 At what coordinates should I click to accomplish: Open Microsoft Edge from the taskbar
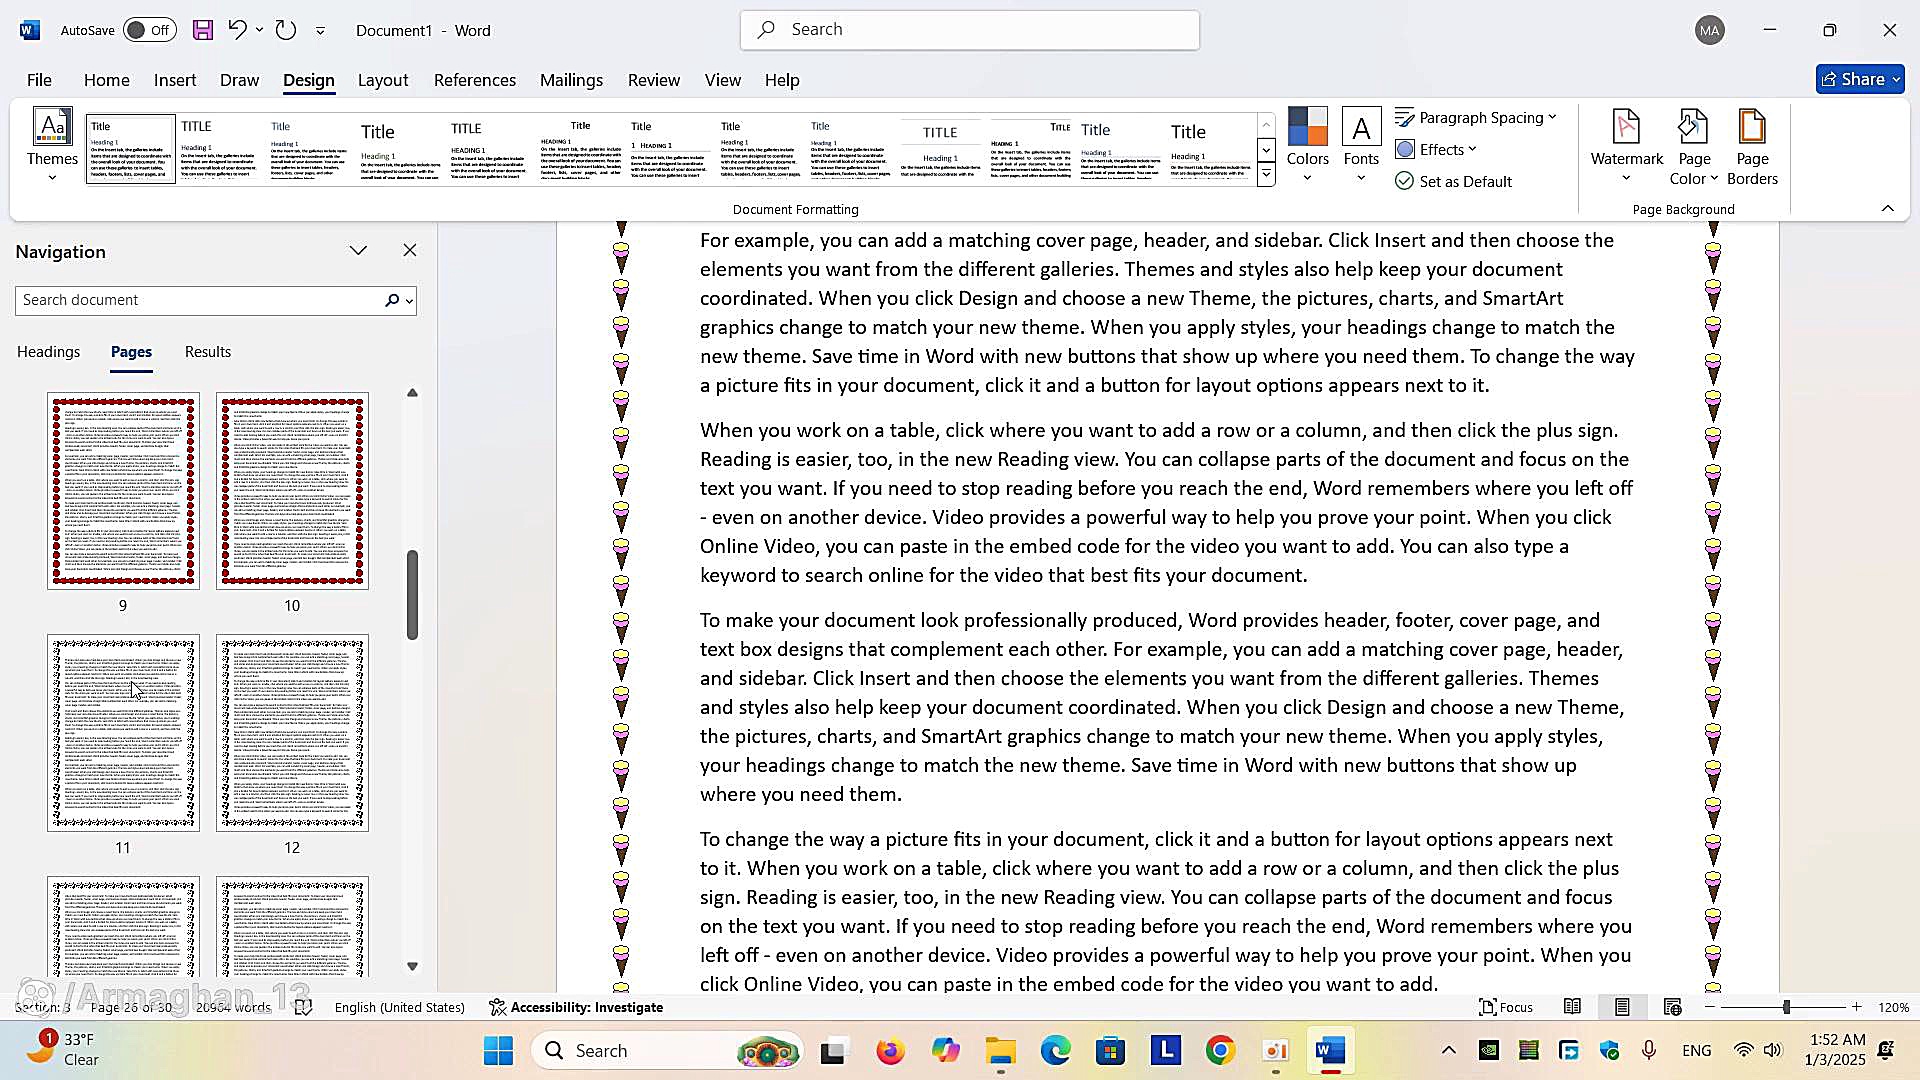[x=1055, y=1051]
